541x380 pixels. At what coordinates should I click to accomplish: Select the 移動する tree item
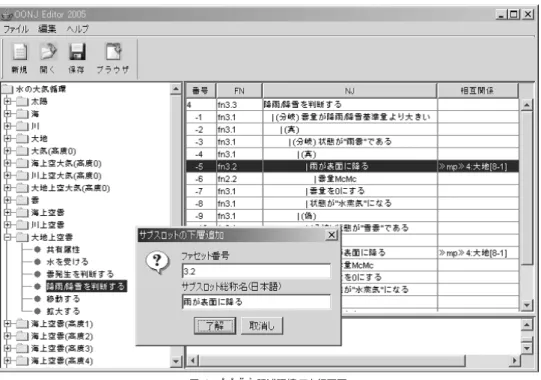click(63, 299)
